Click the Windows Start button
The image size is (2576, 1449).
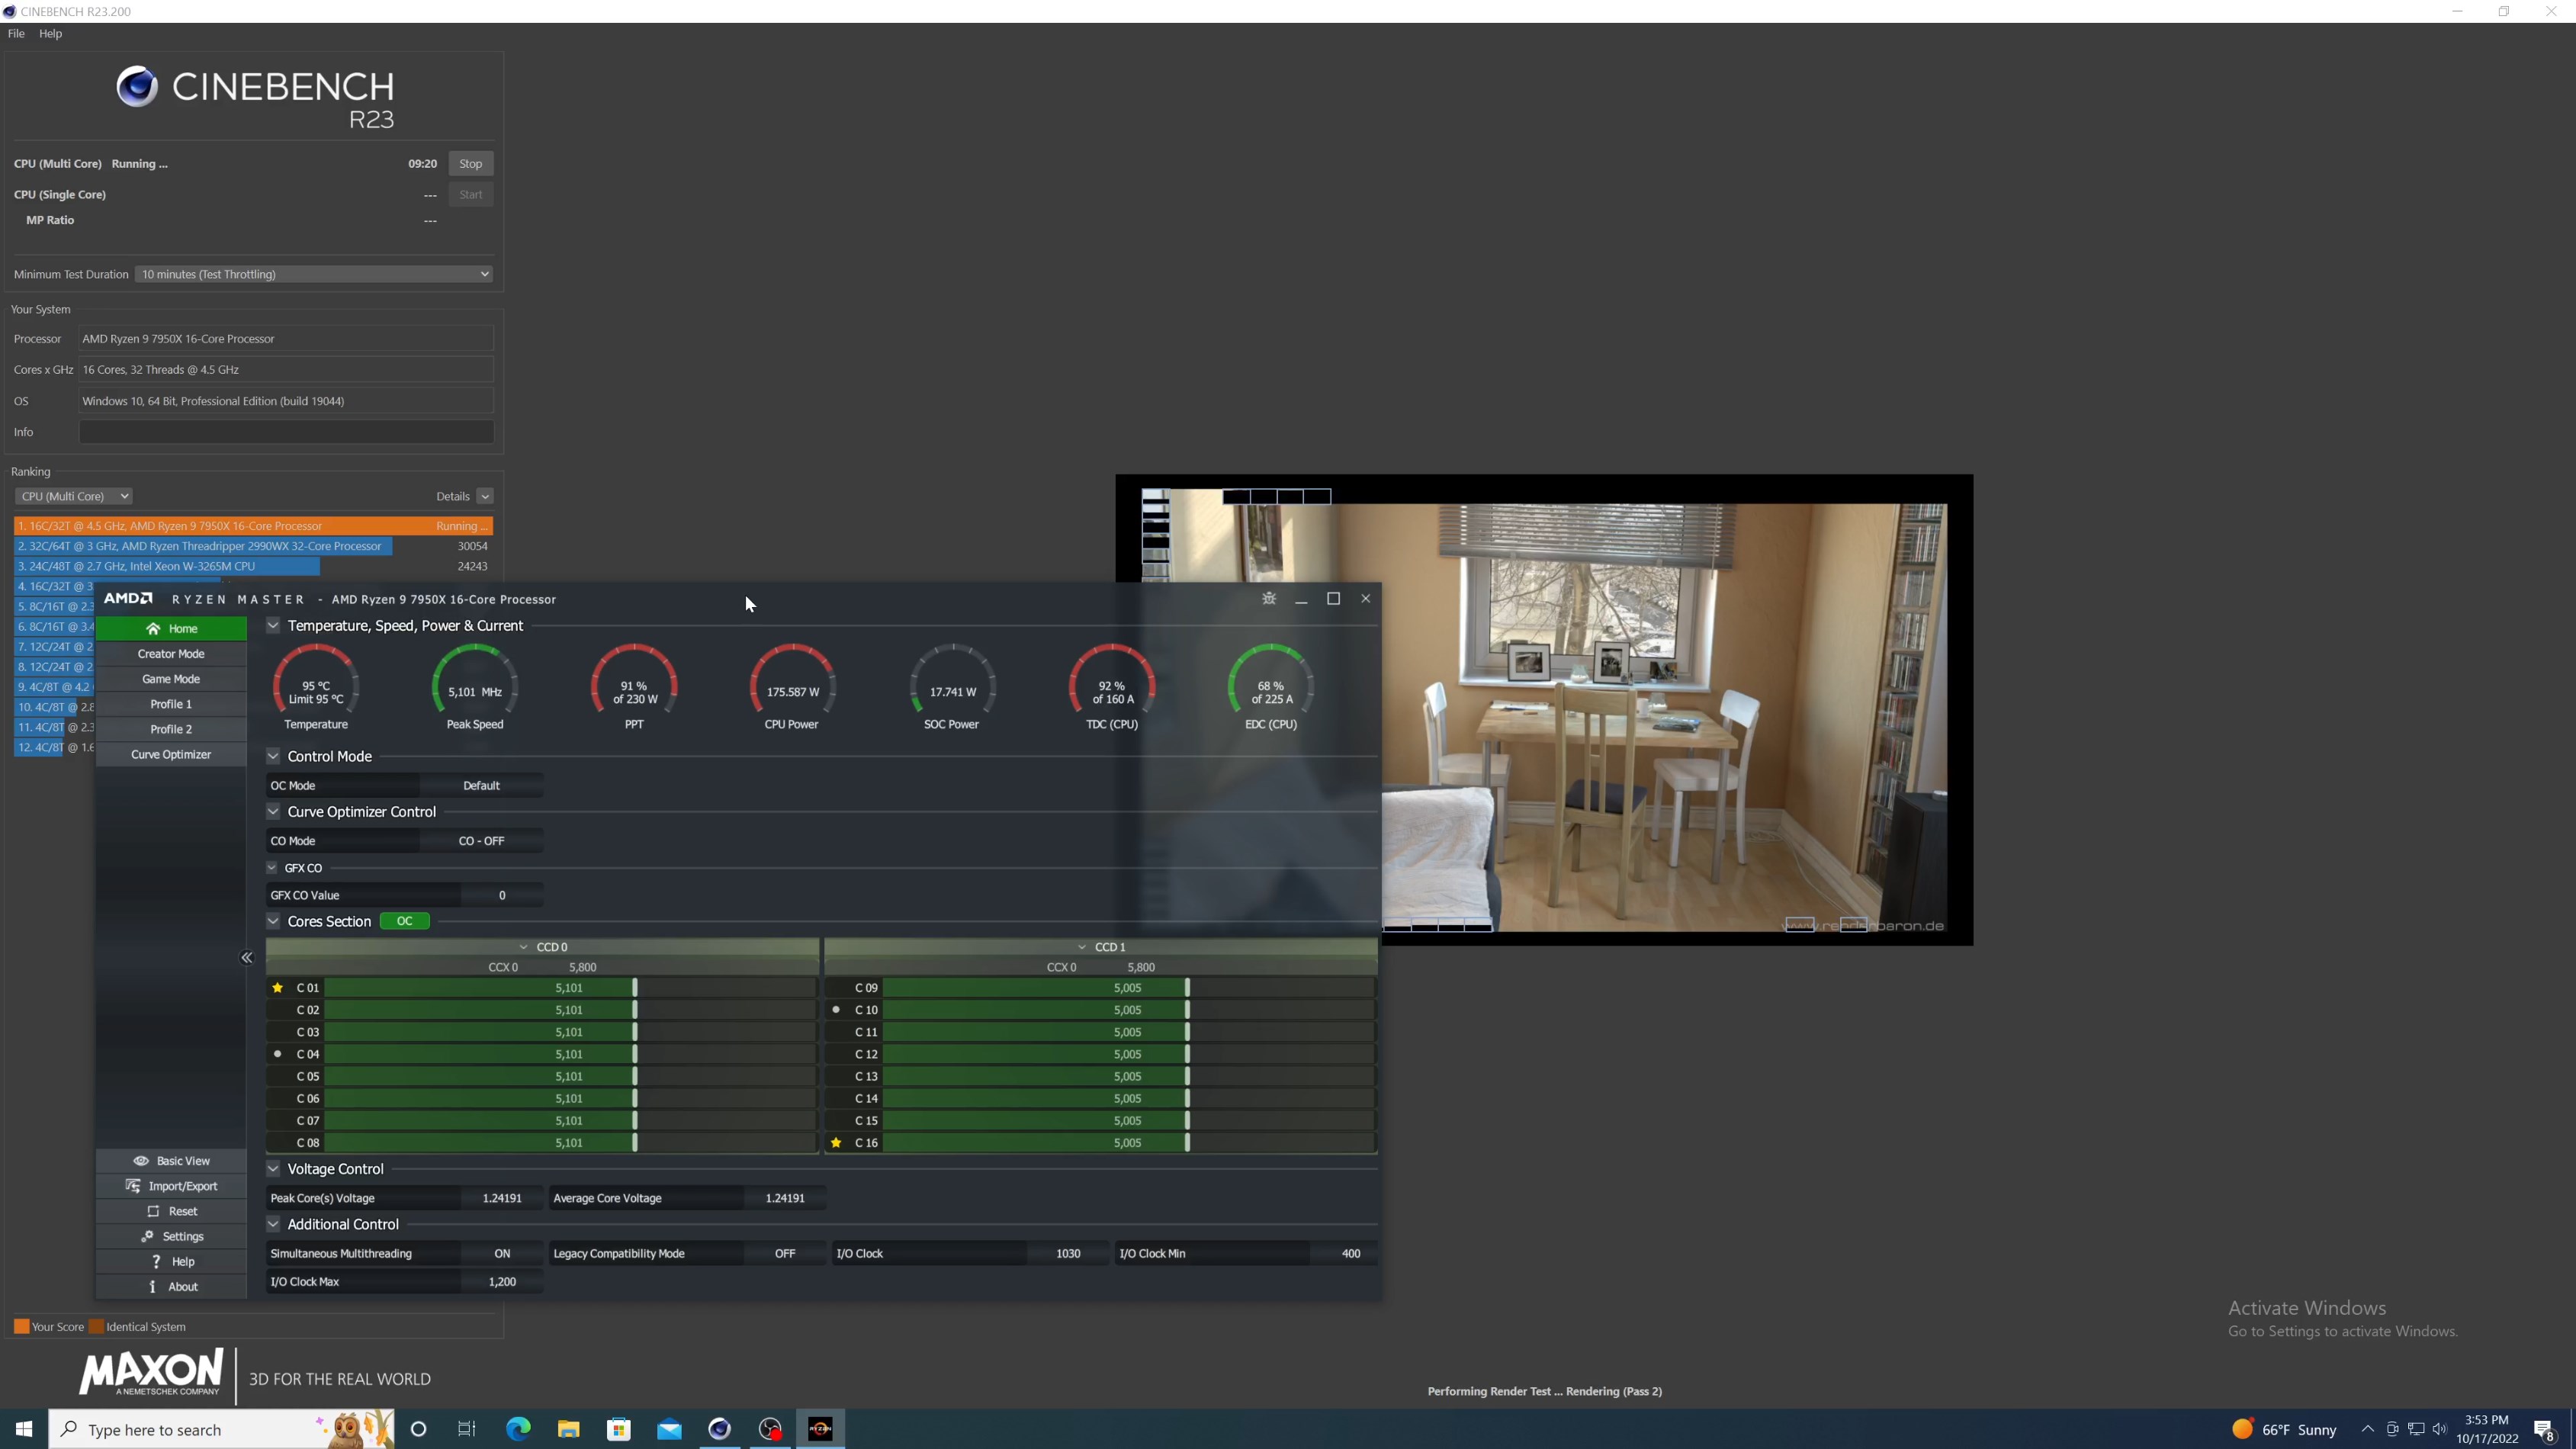24,1429
